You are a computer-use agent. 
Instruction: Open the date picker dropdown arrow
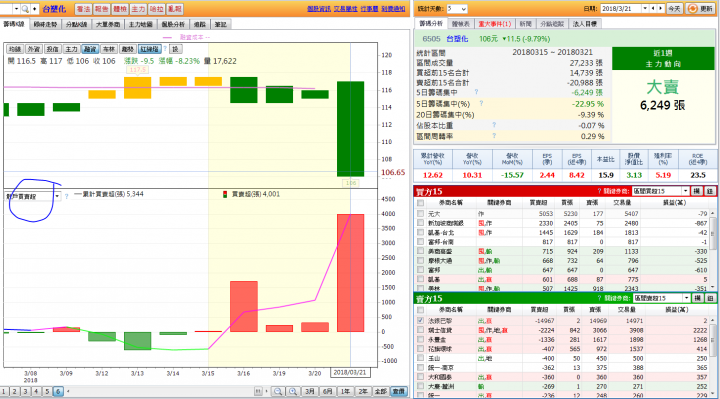pyautogui.click(x=645, y=9)
